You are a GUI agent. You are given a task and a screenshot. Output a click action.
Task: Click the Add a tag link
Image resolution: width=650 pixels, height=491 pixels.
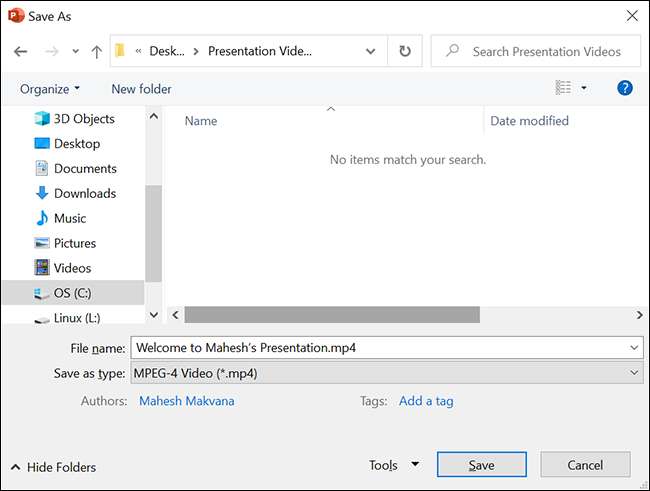pyautogui.click(x=426, y=401)
